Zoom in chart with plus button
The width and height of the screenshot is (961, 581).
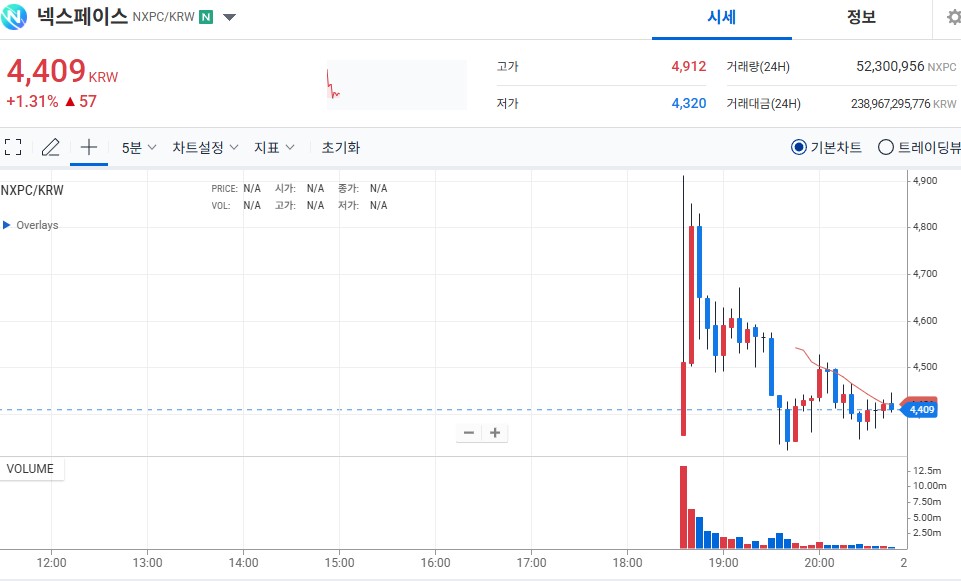[x=495, y=433]
